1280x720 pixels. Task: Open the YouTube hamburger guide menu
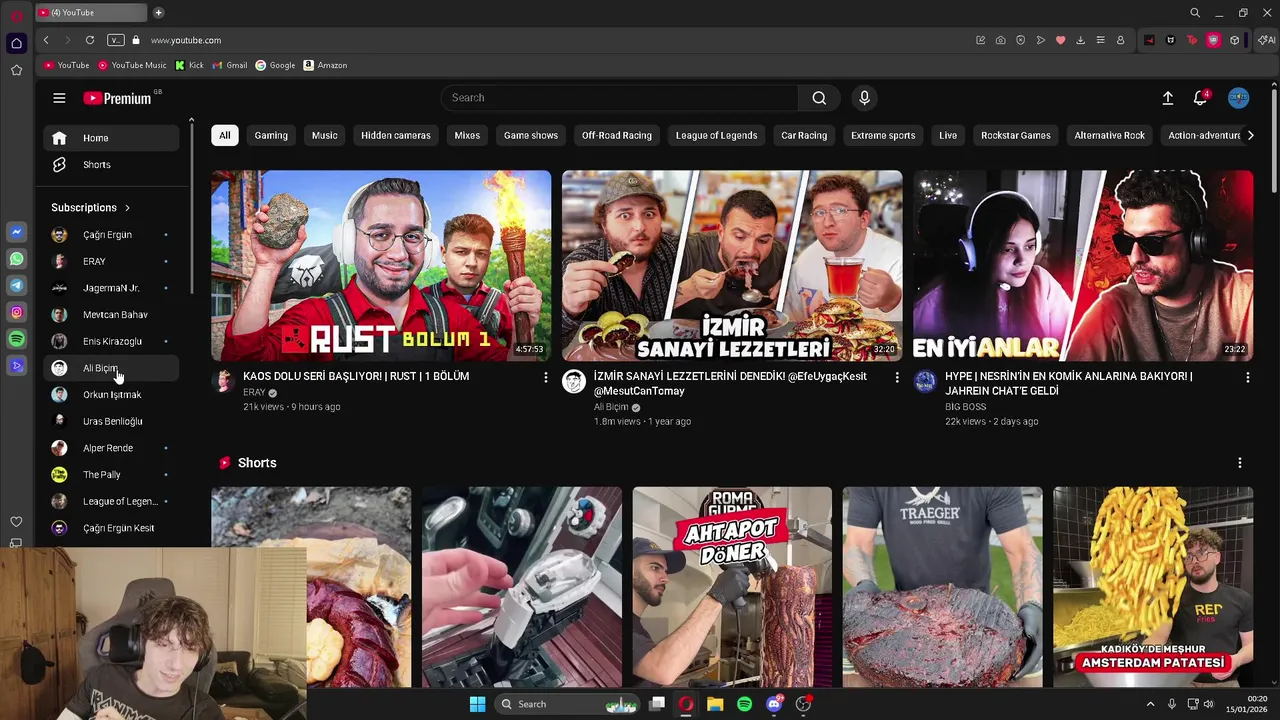pos(59,98)
